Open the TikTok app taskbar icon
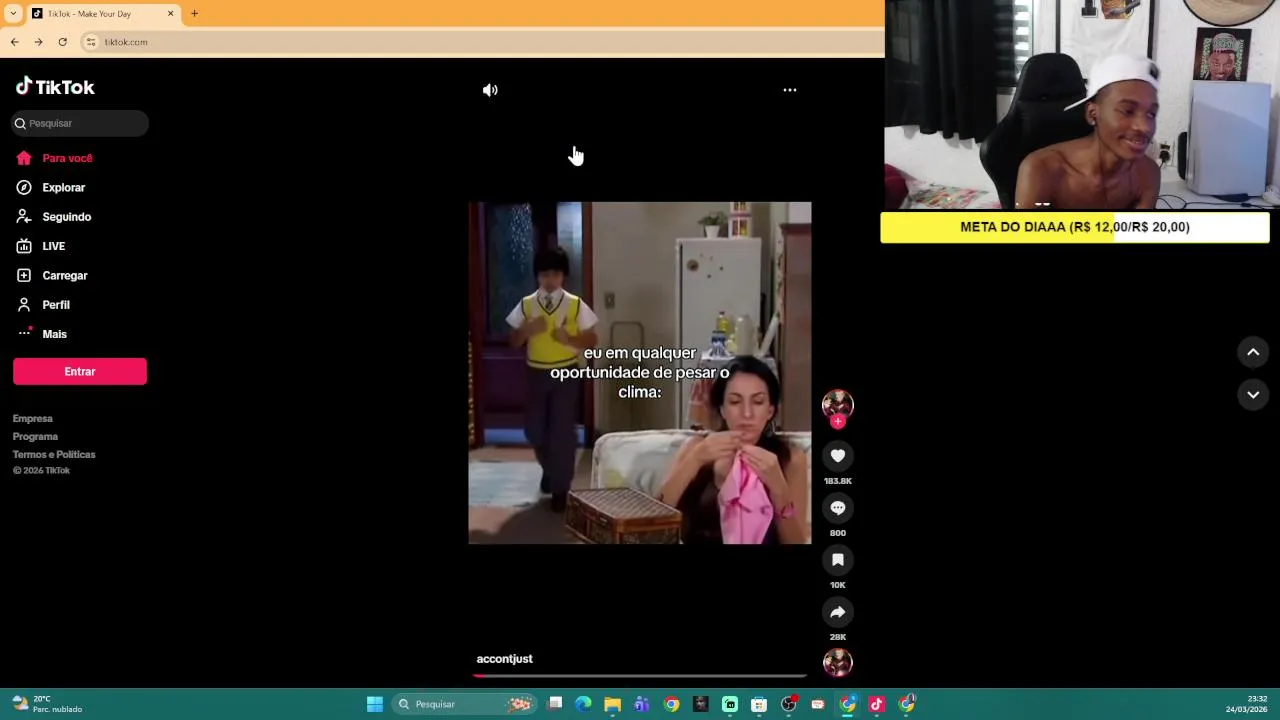Image resolution: width=1280 pixels, height=720 pixels. click(x=877, y=704)
